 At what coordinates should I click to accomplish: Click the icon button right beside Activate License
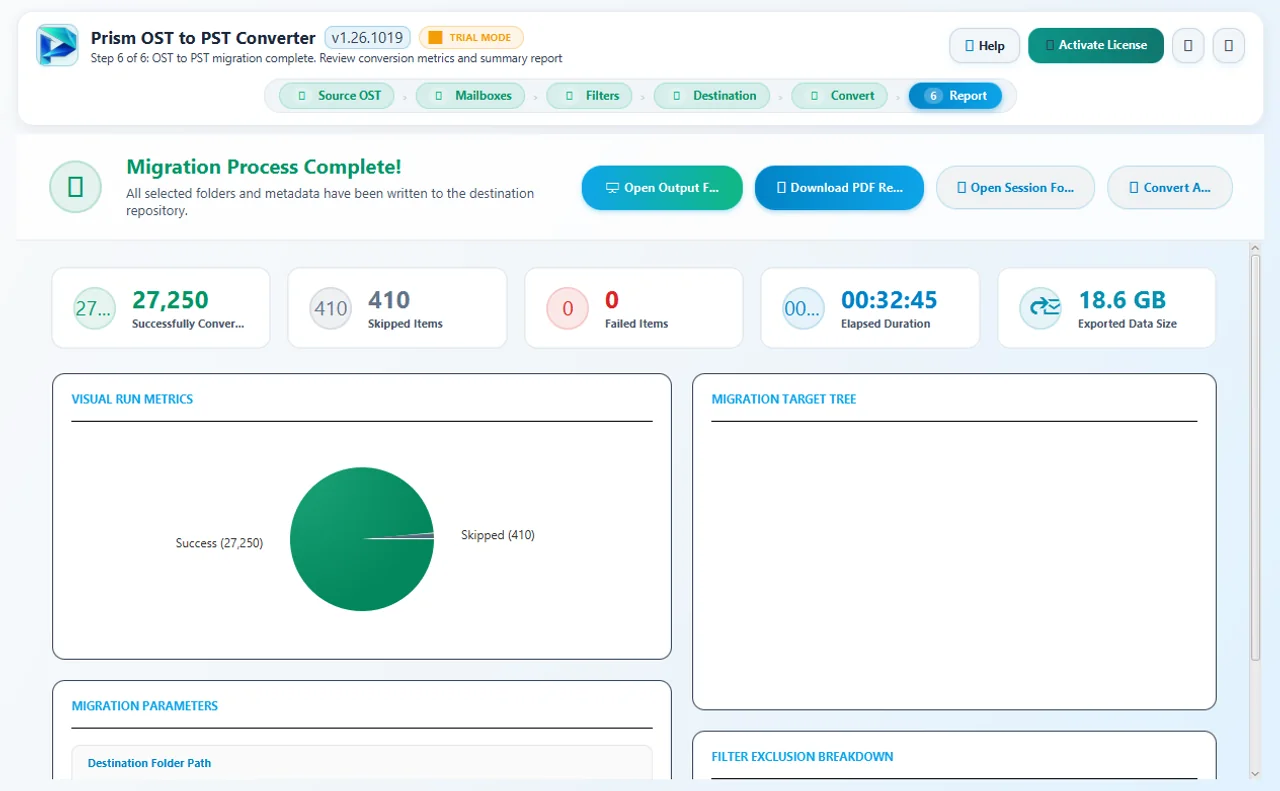coord(1188,46)
